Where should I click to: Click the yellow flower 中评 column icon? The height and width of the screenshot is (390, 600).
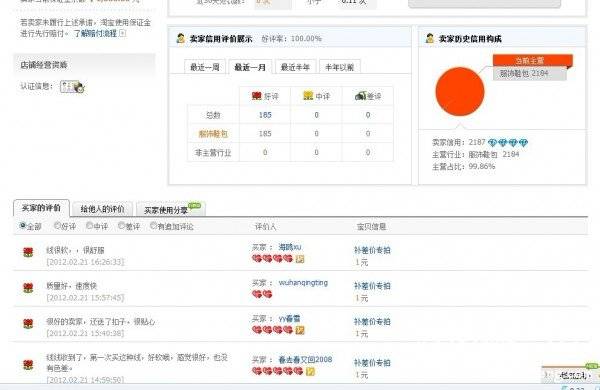(x=308, y=96)
